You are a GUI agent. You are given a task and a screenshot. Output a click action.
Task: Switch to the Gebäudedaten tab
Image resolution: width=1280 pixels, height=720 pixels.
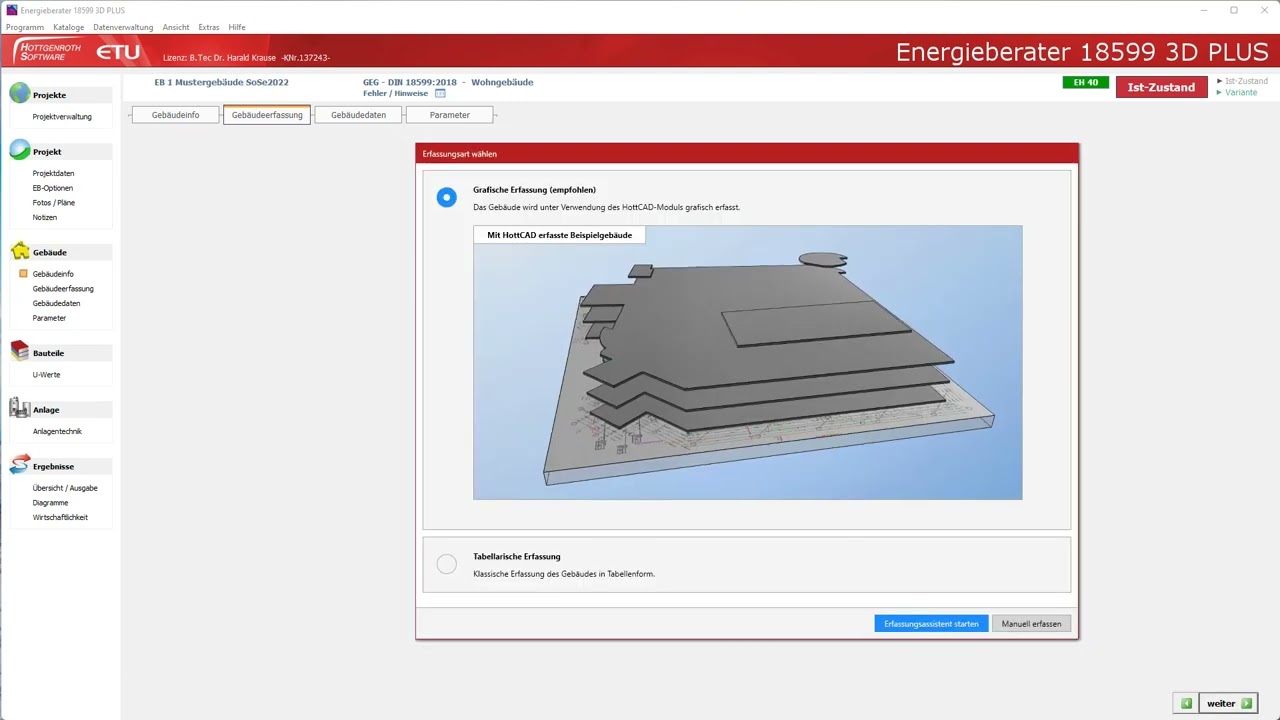358,115
